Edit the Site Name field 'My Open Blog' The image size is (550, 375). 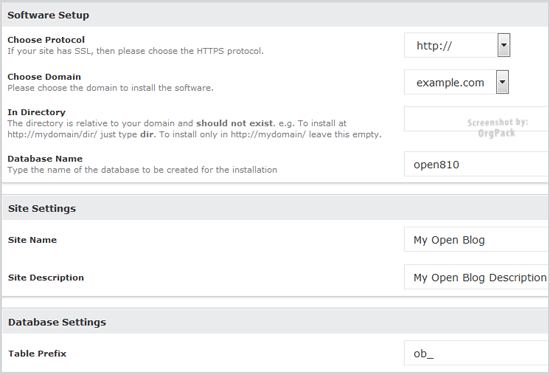click(x=477, y=240)
